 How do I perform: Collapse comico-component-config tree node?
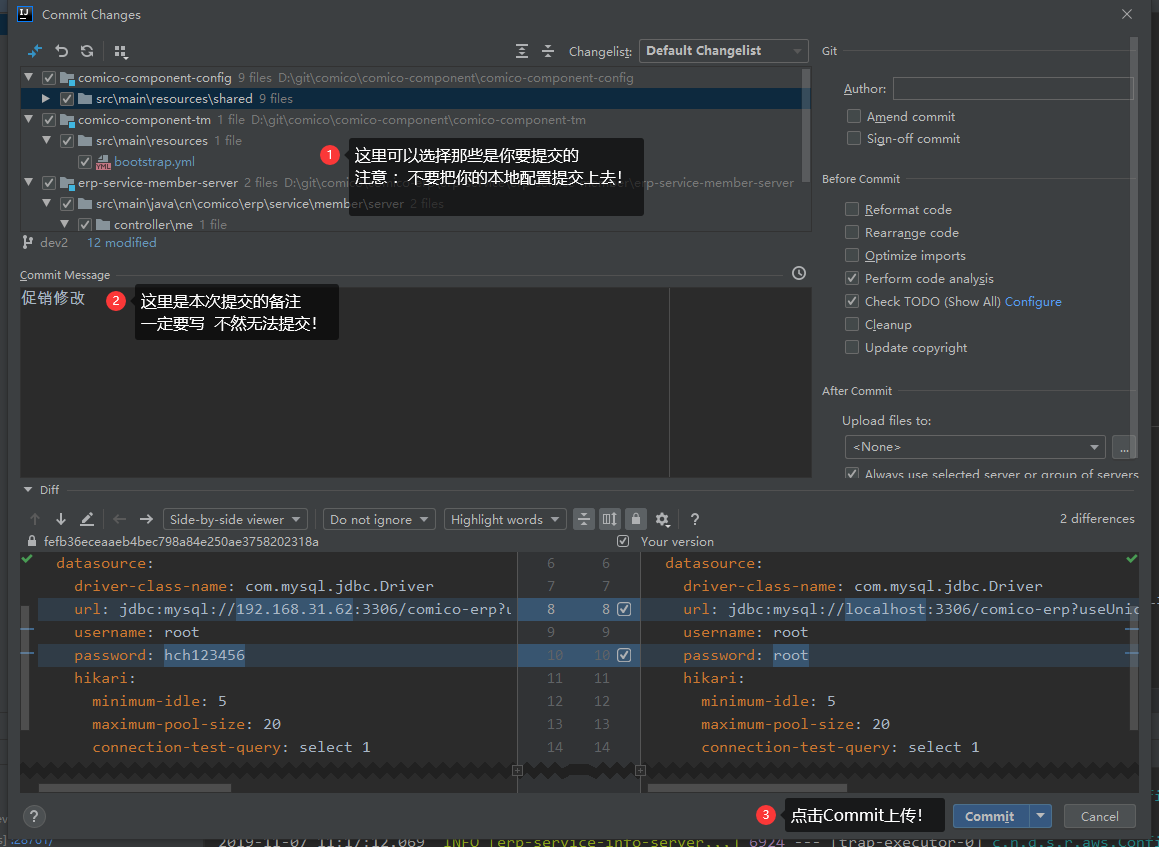coord(28,77)
